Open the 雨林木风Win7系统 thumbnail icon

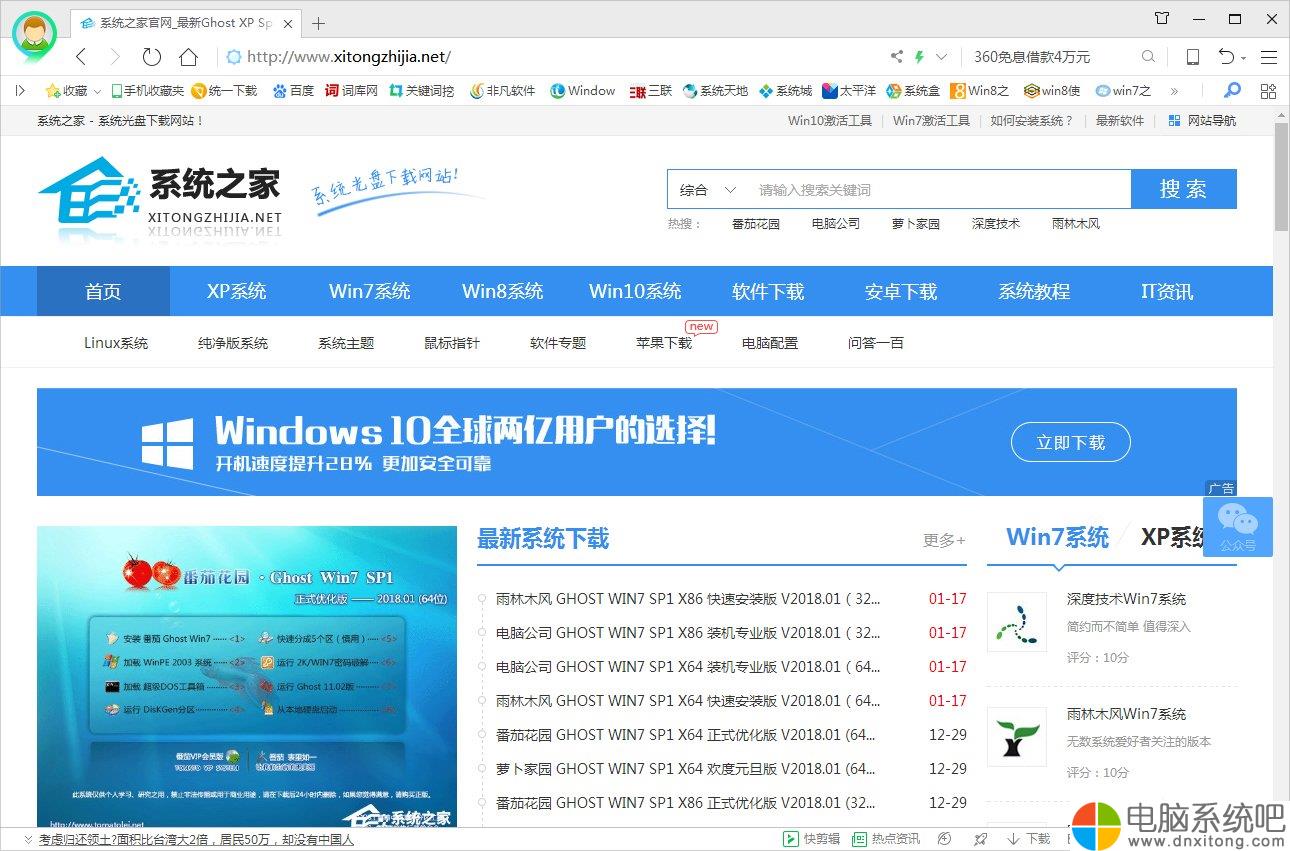click(1017, 737)
